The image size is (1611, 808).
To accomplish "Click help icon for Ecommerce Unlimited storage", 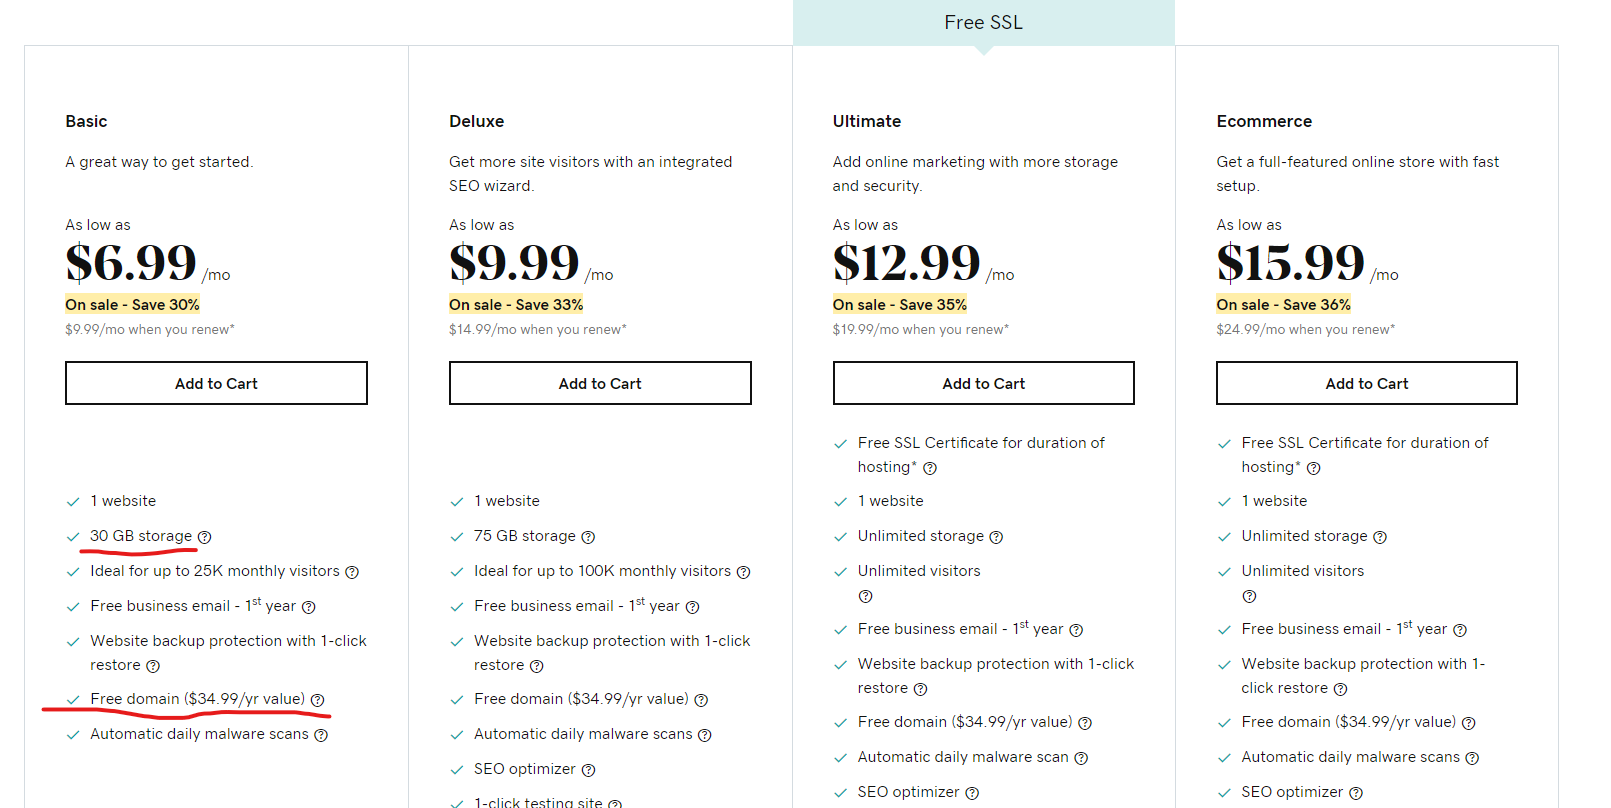I will [1380, 537].
